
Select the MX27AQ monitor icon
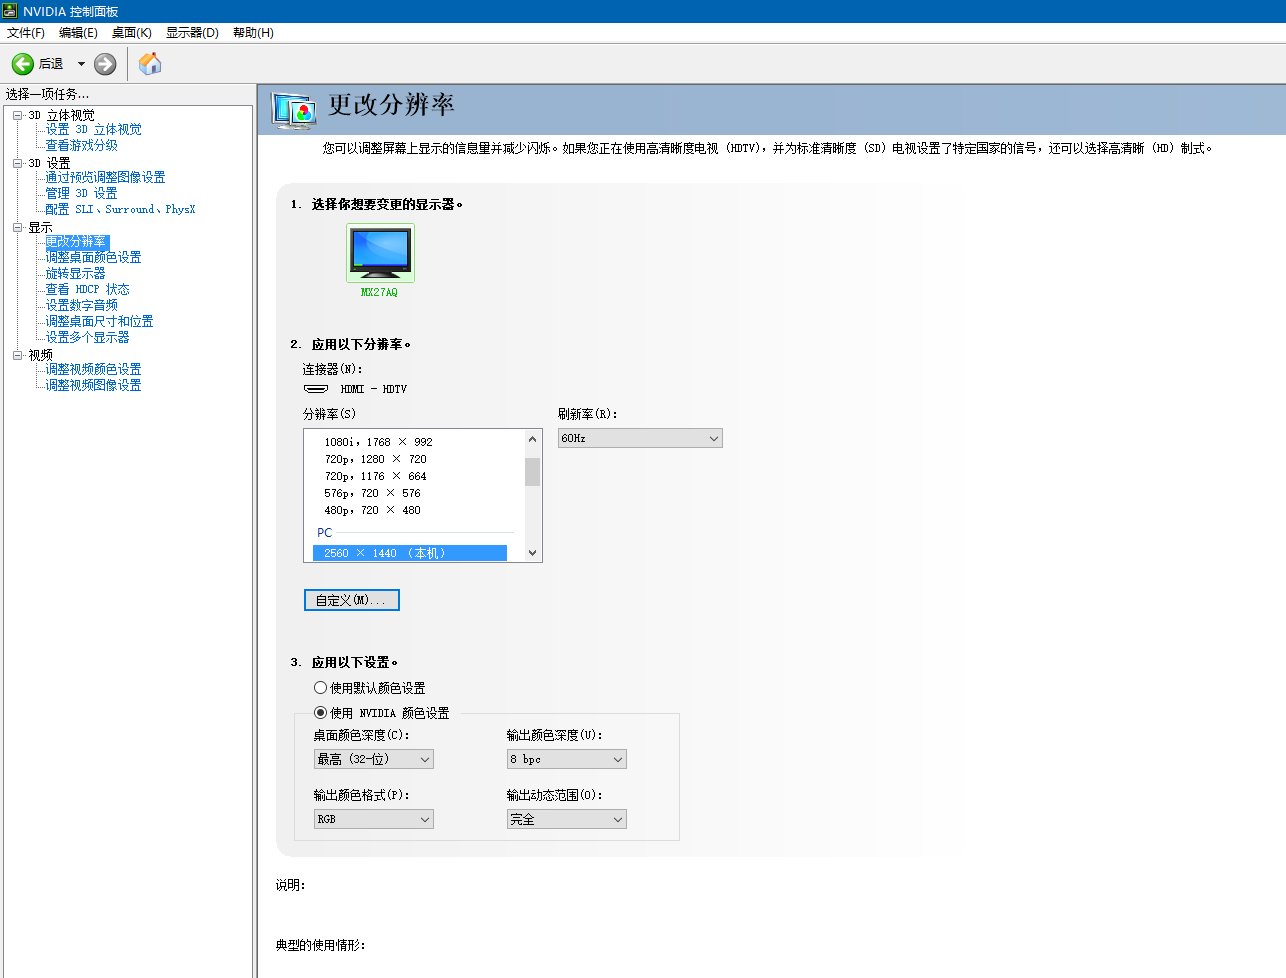pos(380,253)
